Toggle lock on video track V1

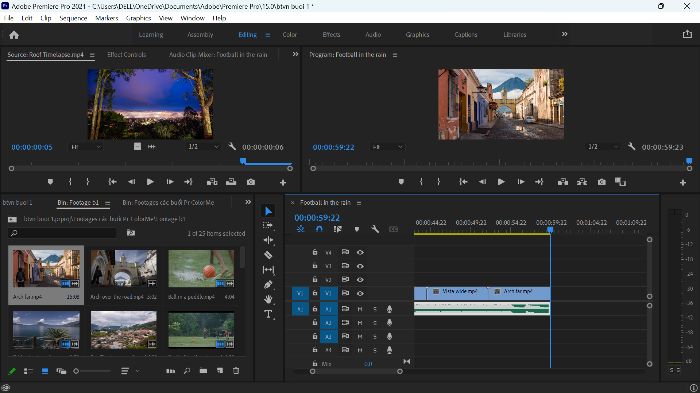[x=314, y=293]
